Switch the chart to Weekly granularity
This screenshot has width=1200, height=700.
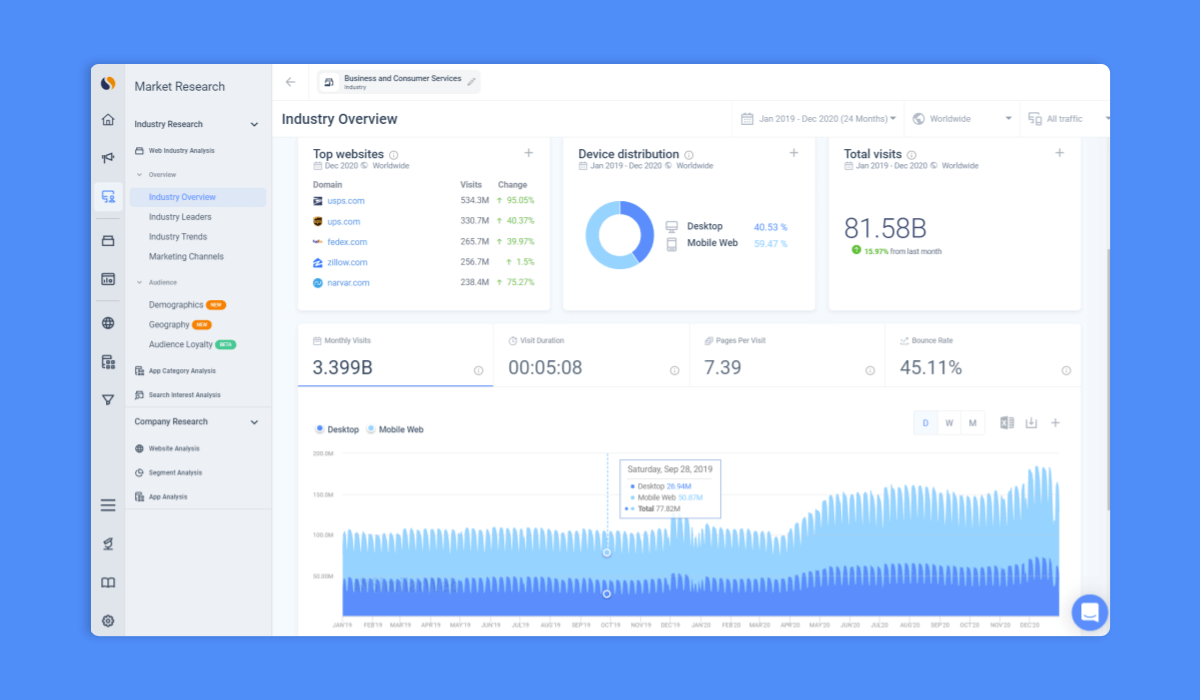pos(948,423)
